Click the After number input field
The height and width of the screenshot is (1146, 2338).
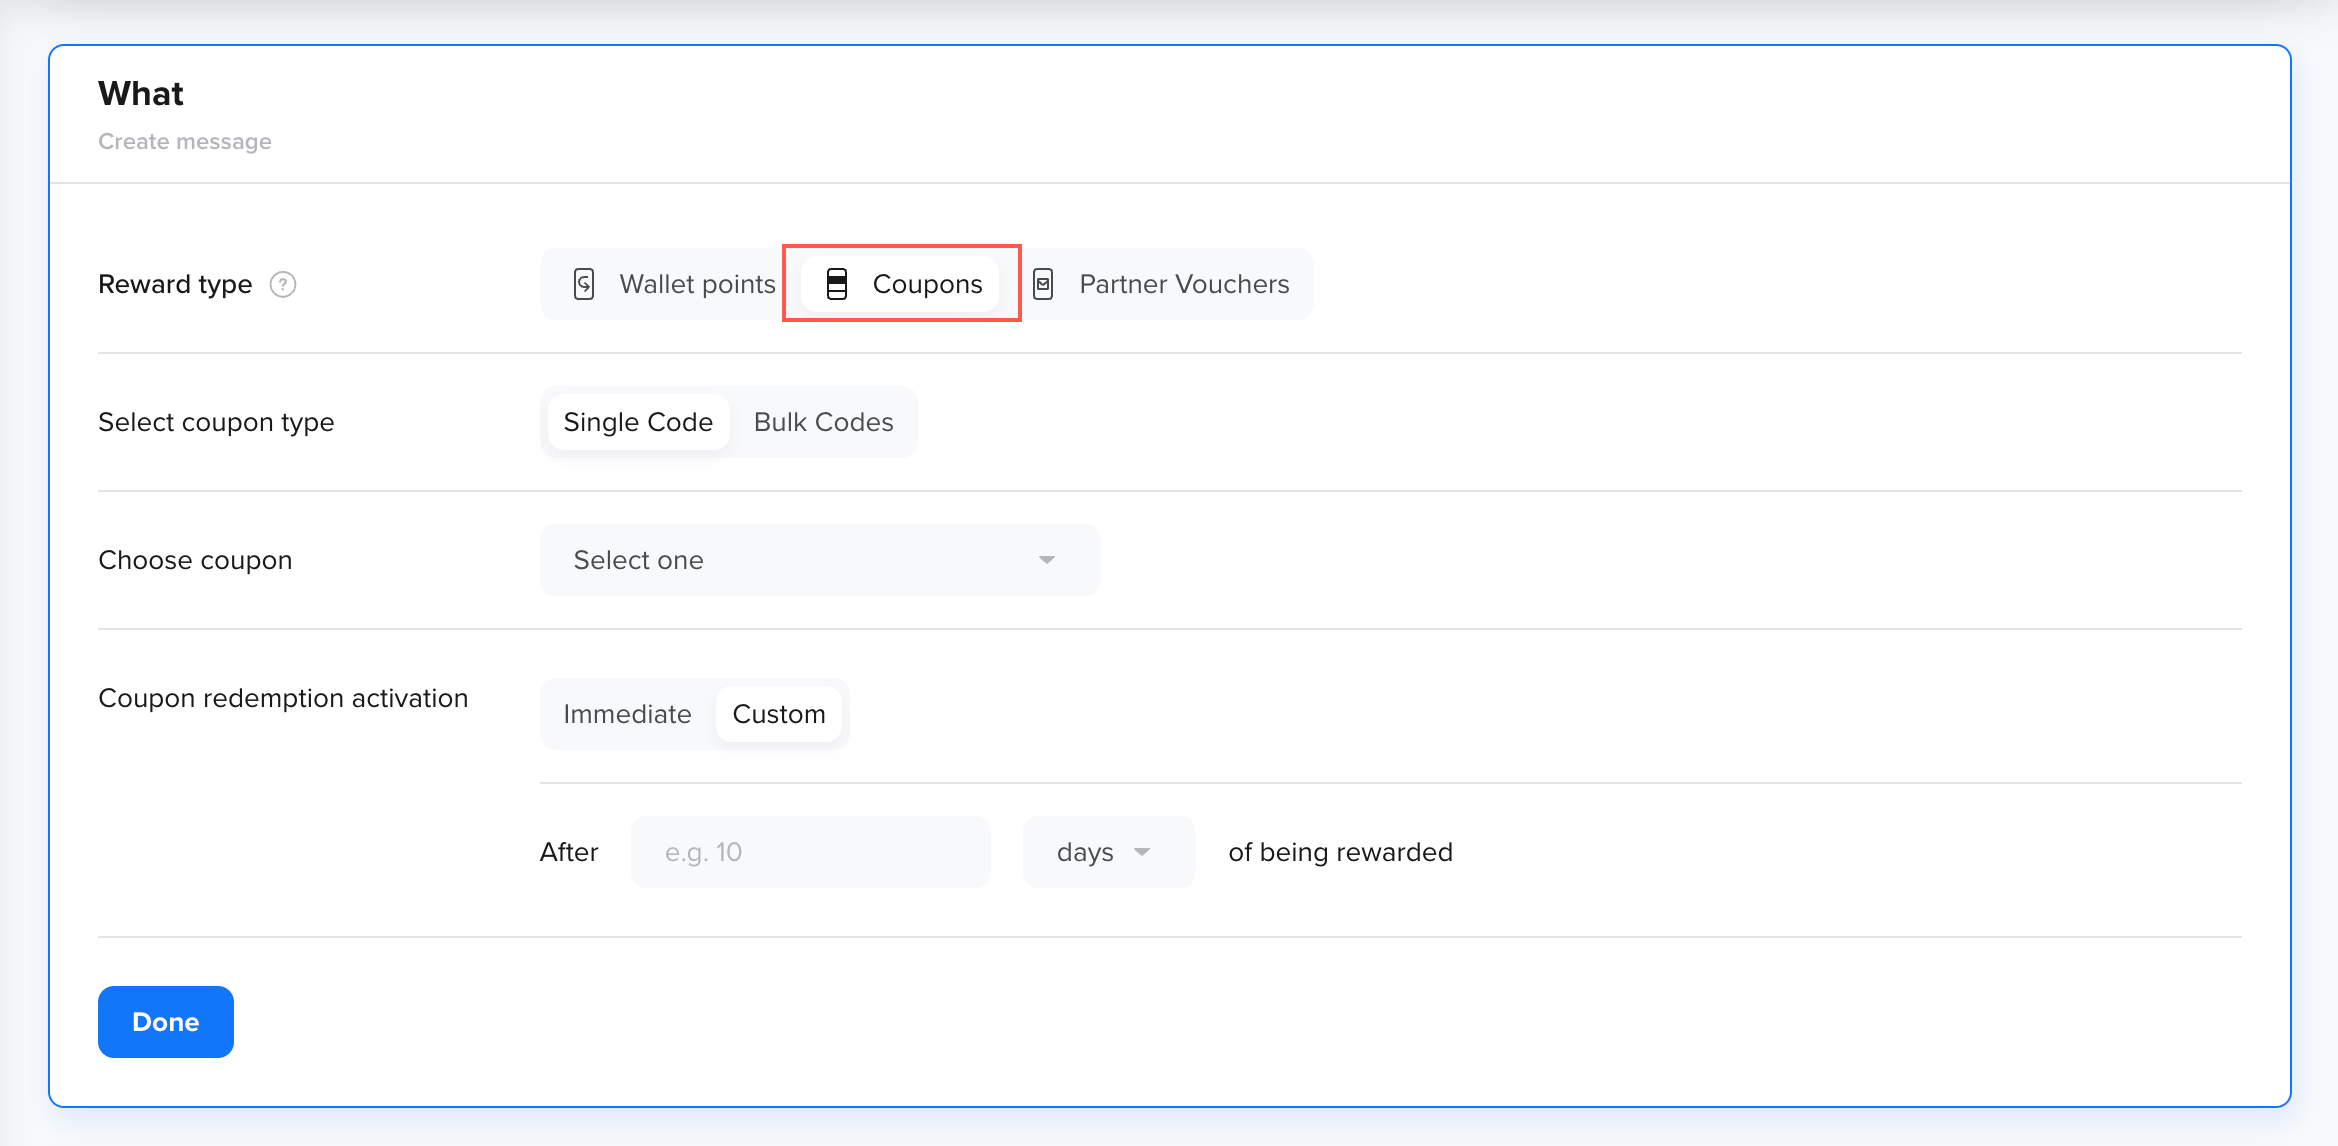click(x=810, y=852)
